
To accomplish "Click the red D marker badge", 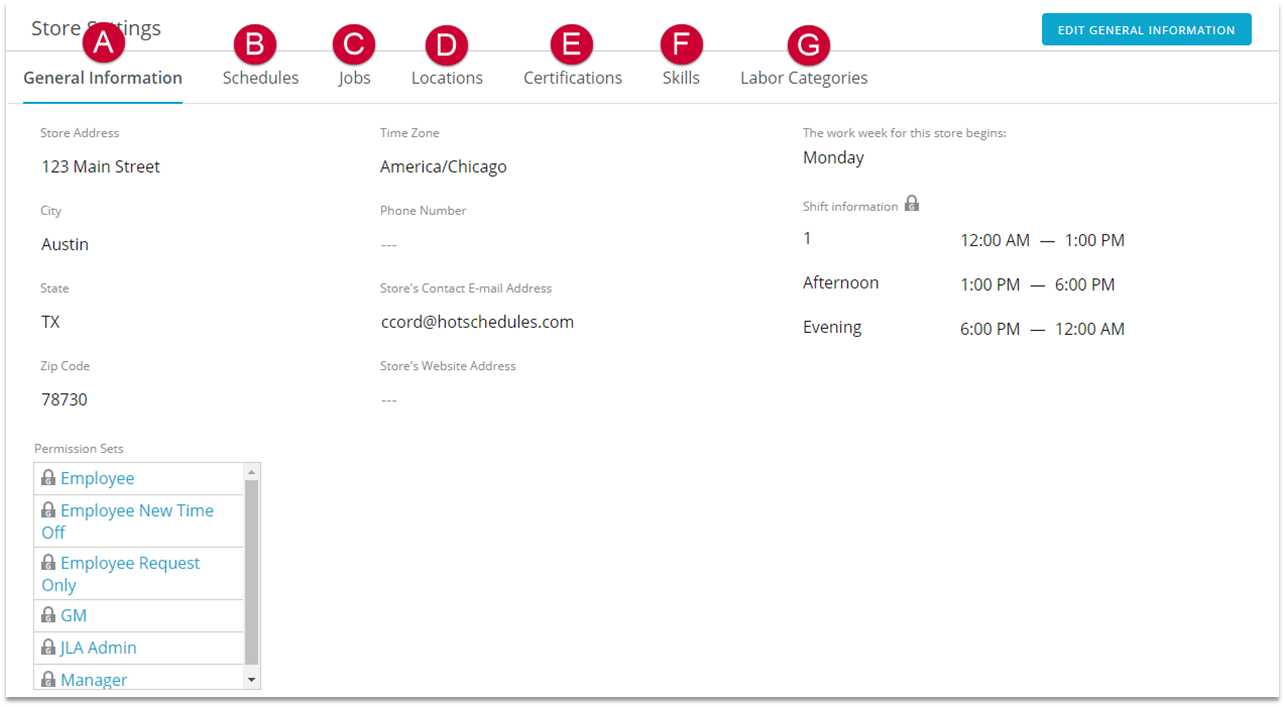I will (446, 44).
